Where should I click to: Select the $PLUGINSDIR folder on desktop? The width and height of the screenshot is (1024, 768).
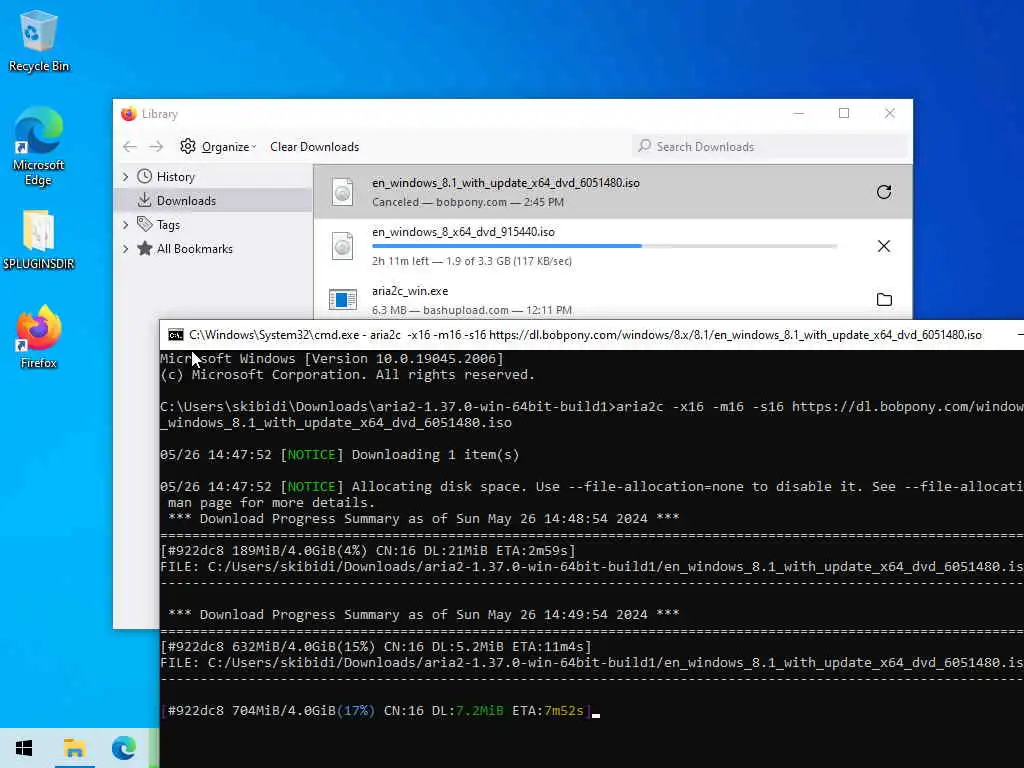(x=39, y=240)
